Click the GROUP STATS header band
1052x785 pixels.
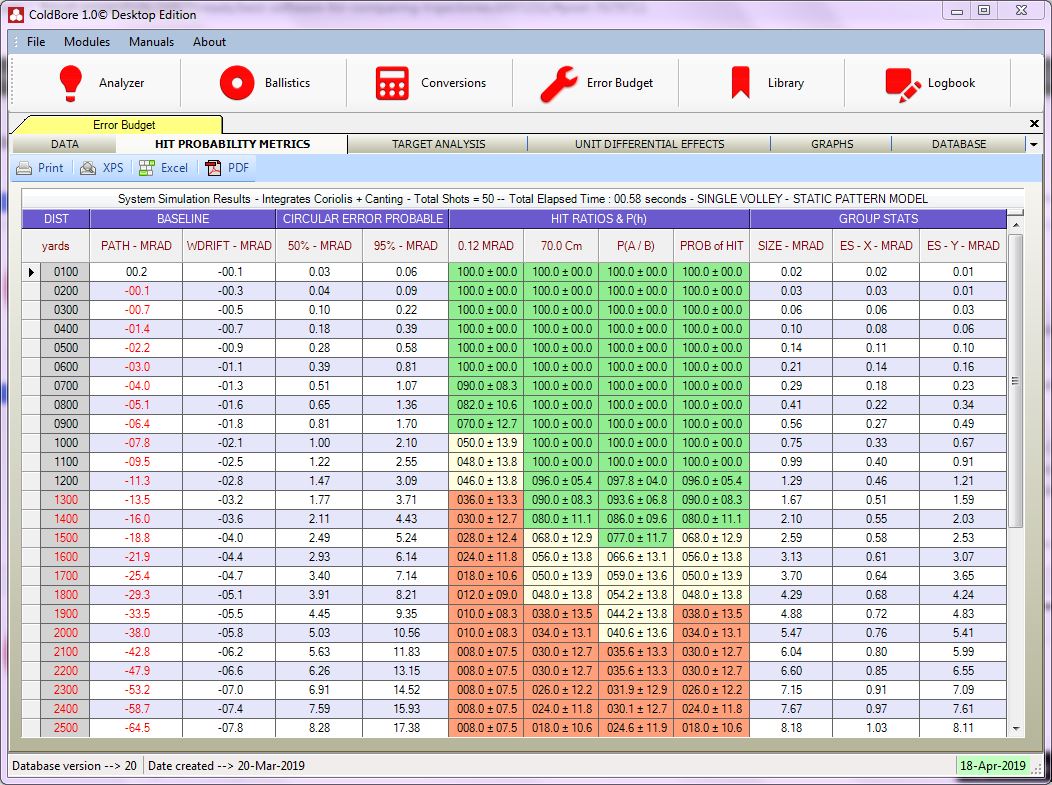pos(878,219)
